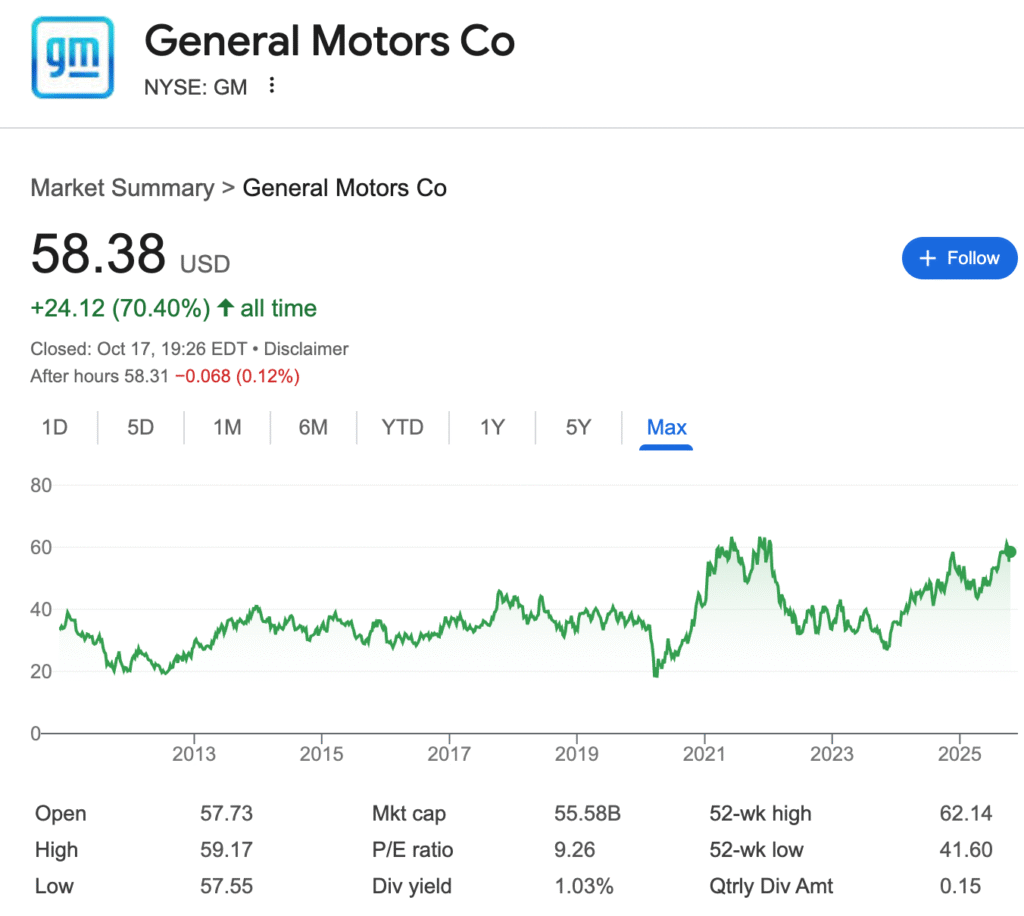1024x916 pixels.
Task: Select the 5D time range tab
Action: click(x=141, y=428)
